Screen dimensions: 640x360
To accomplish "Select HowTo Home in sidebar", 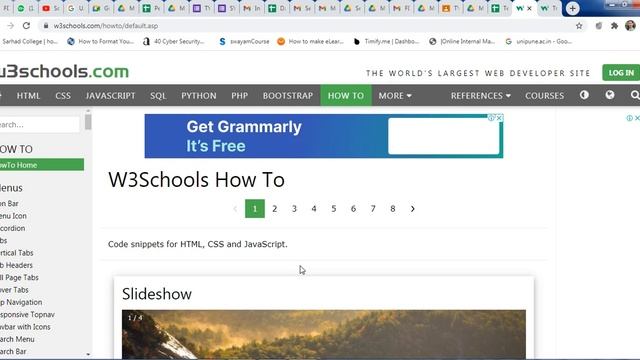I will click(x=42, y=165).
